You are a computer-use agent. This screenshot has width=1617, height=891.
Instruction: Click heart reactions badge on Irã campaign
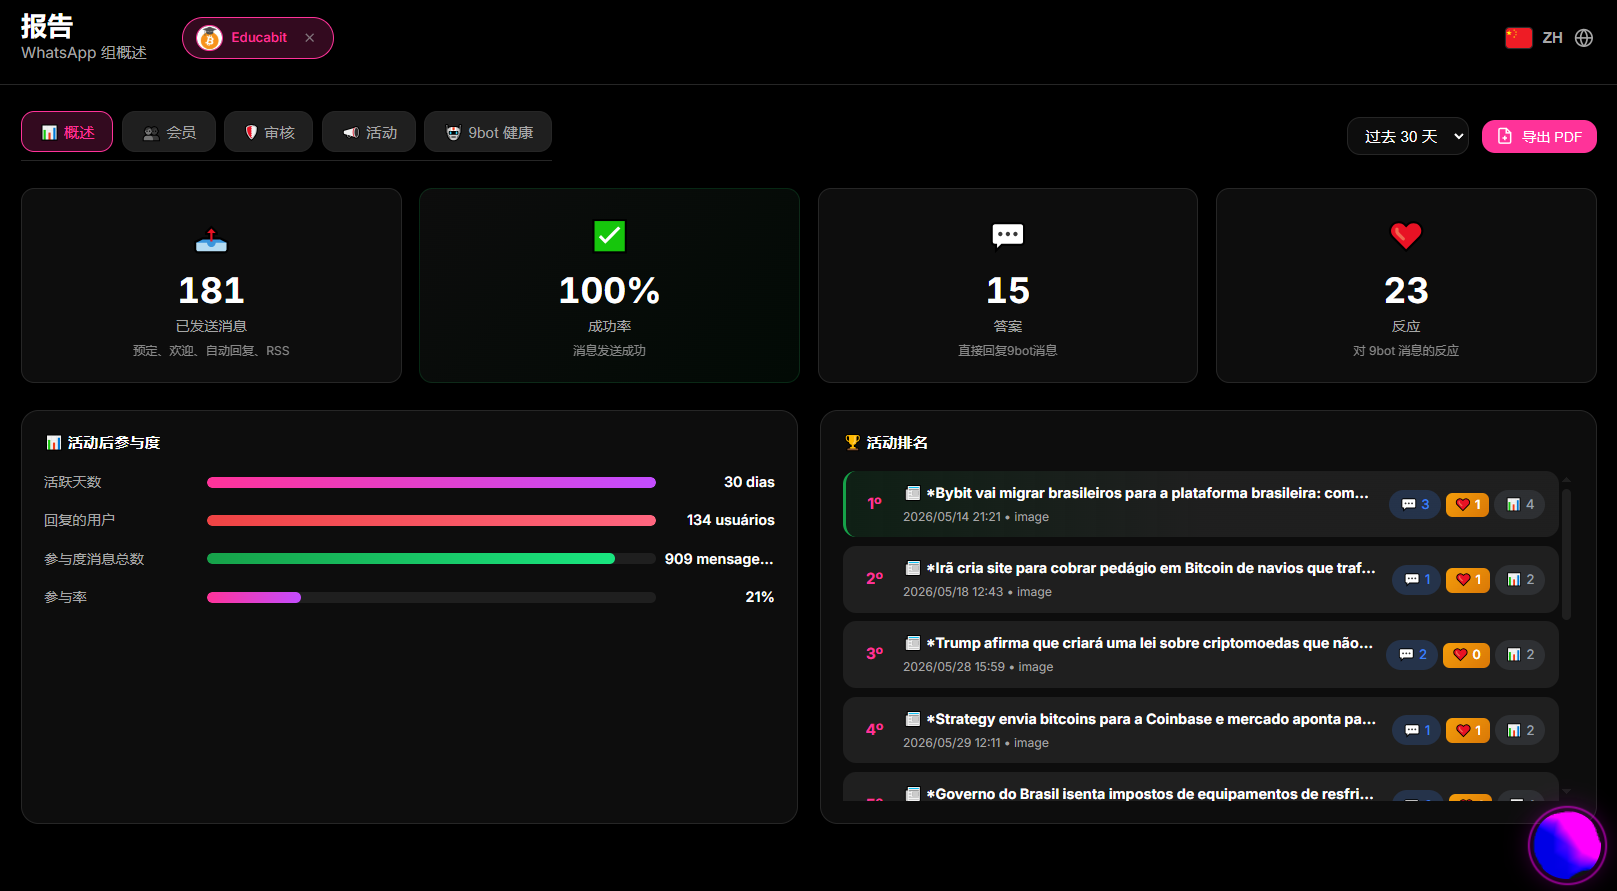(x=1467, y=579)
